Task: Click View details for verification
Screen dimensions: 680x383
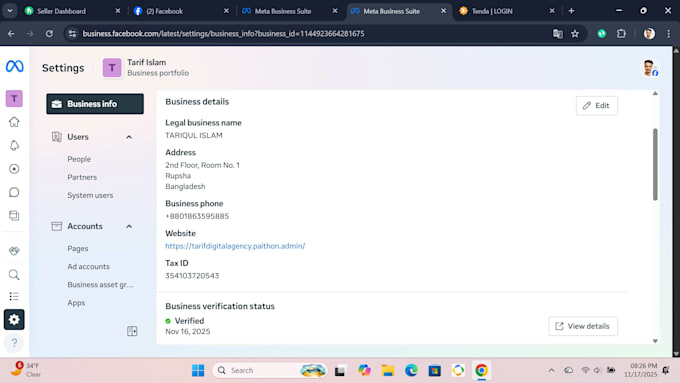Action: tap(583, 326)
